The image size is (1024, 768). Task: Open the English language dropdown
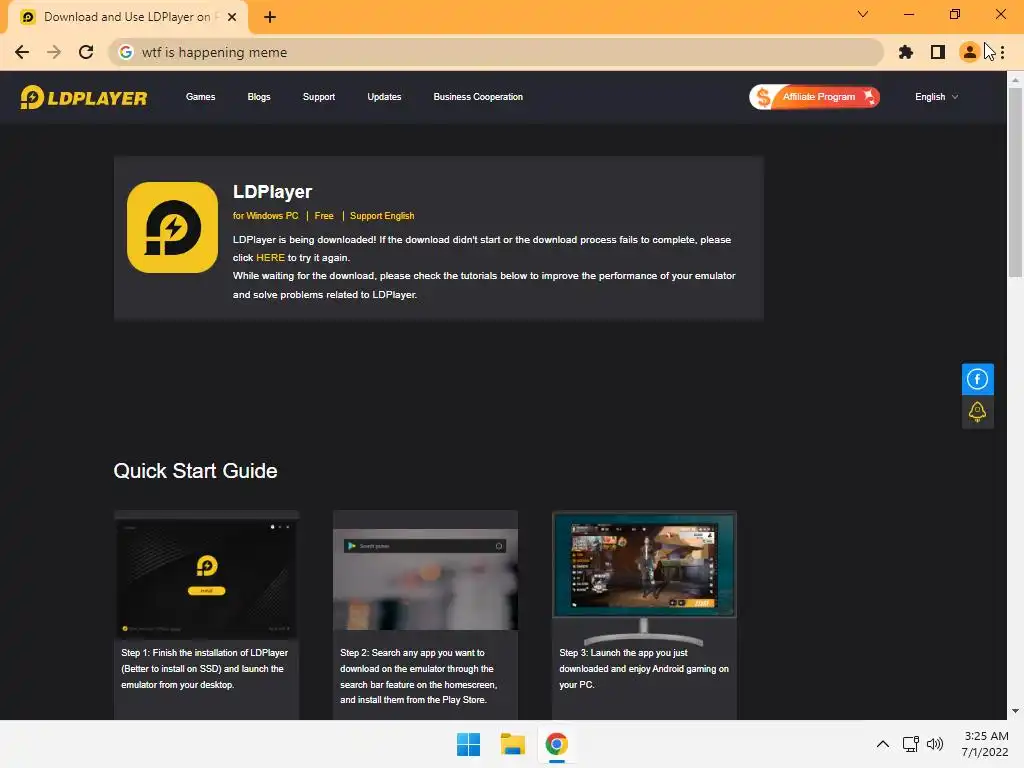tap(936, 97)
